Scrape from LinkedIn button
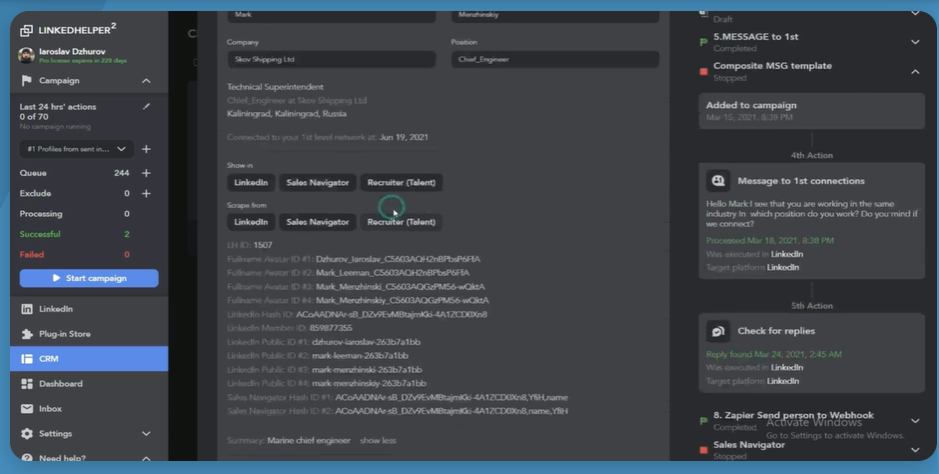This screenshot has height=474, width=939. (x=251, y=222)
